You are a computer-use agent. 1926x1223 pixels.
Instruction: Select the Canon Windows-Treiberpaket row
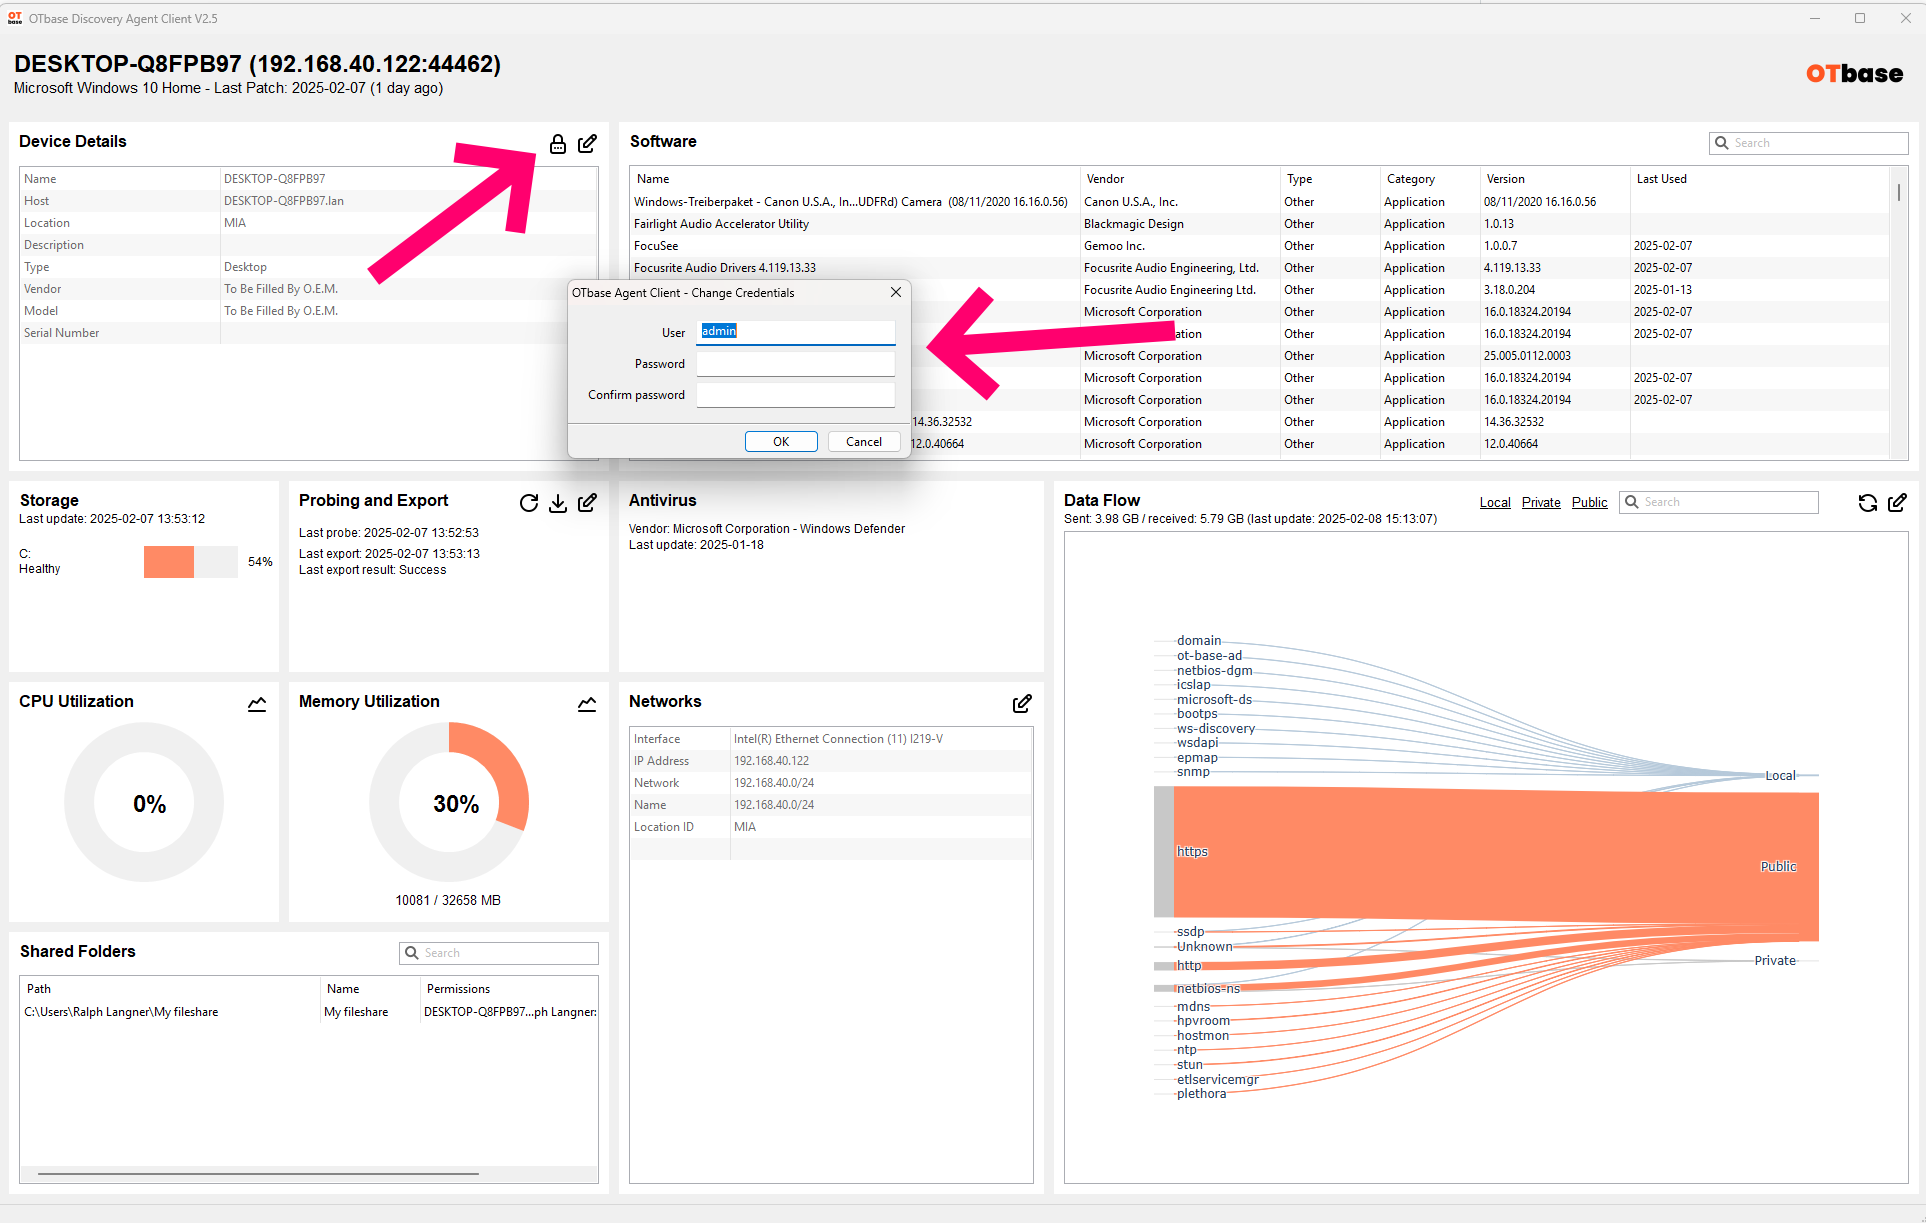tap(1260, 202)
